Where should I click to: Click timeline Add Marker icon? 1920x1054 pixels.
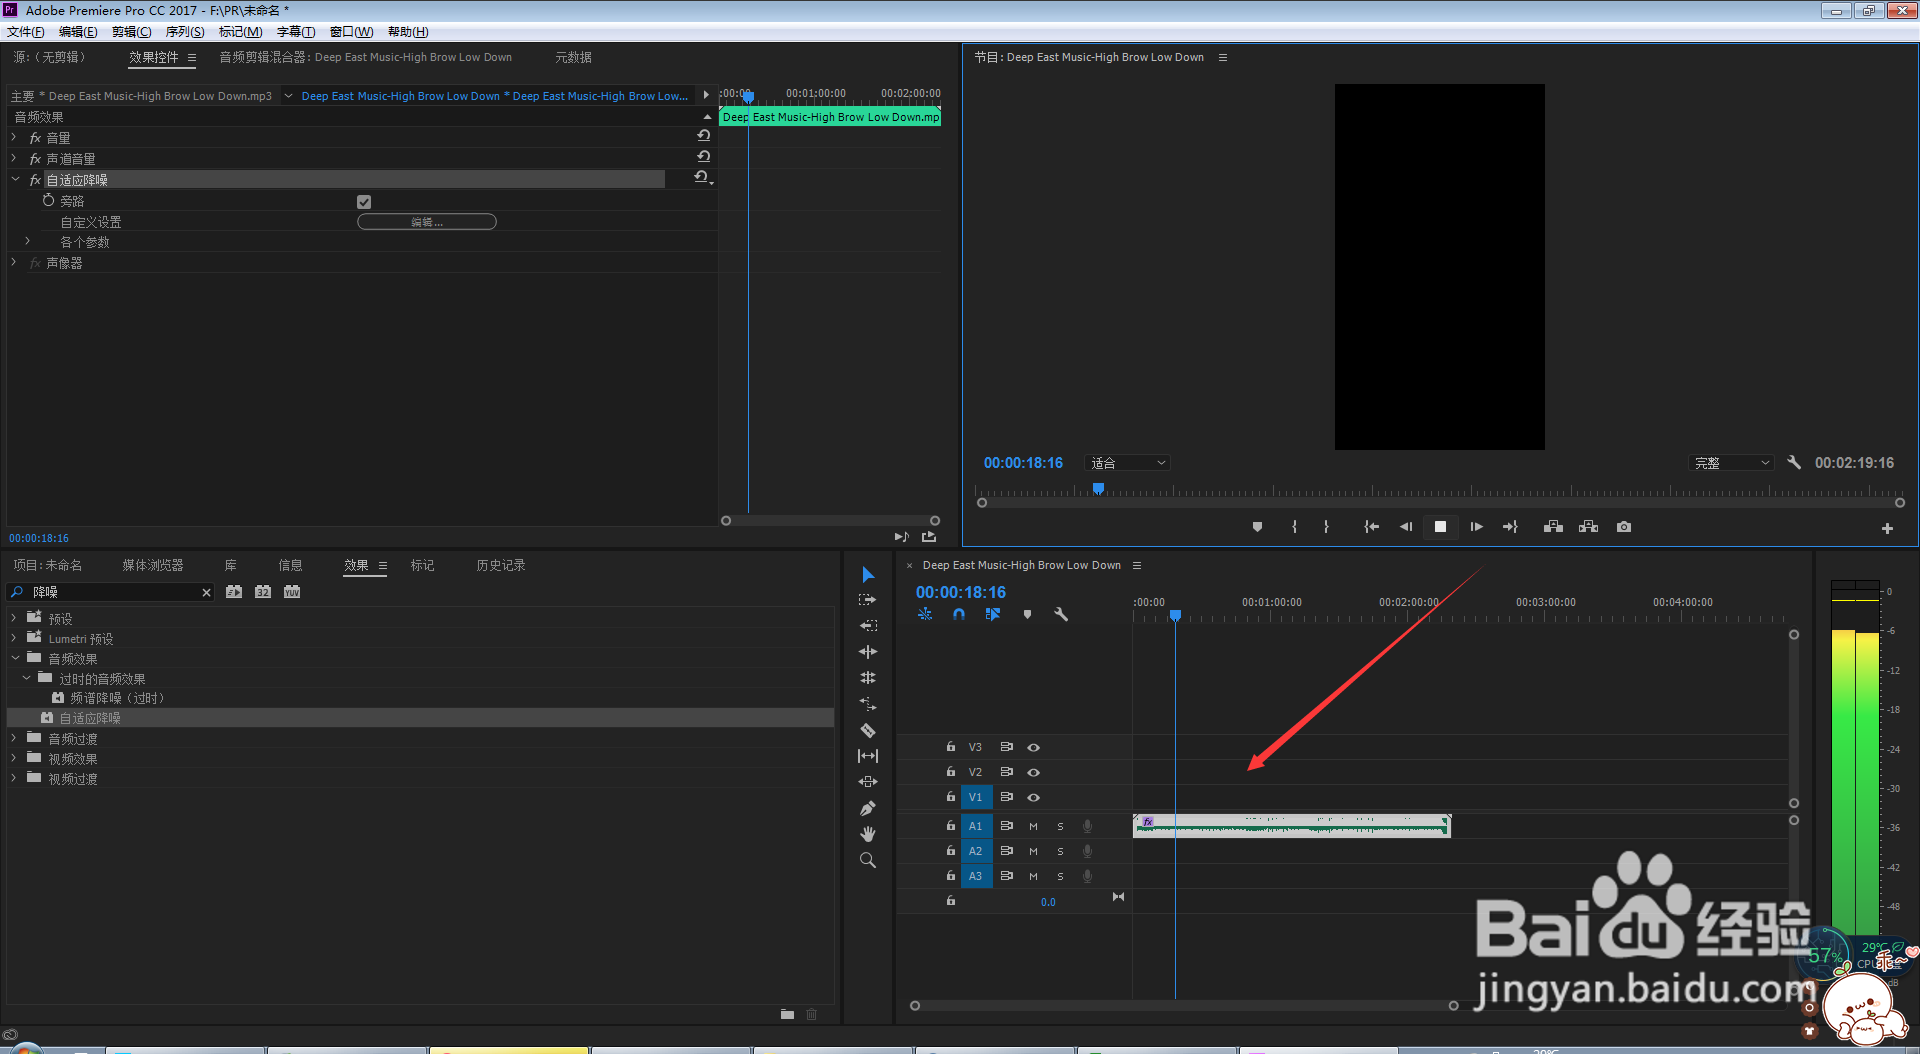(x=1027, y=614)
